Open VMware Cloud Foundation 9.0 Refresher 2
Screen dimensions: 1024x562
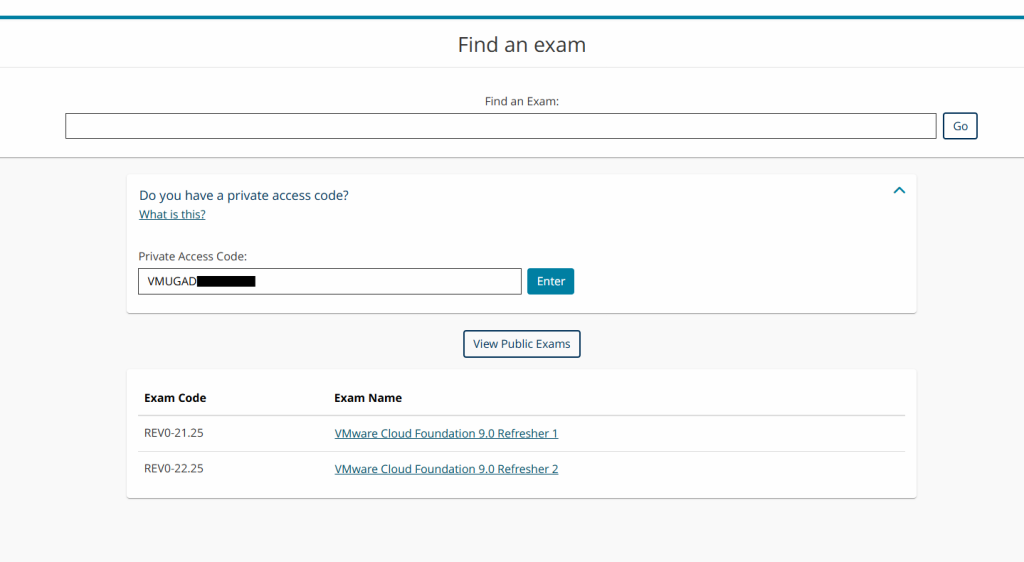446,469
